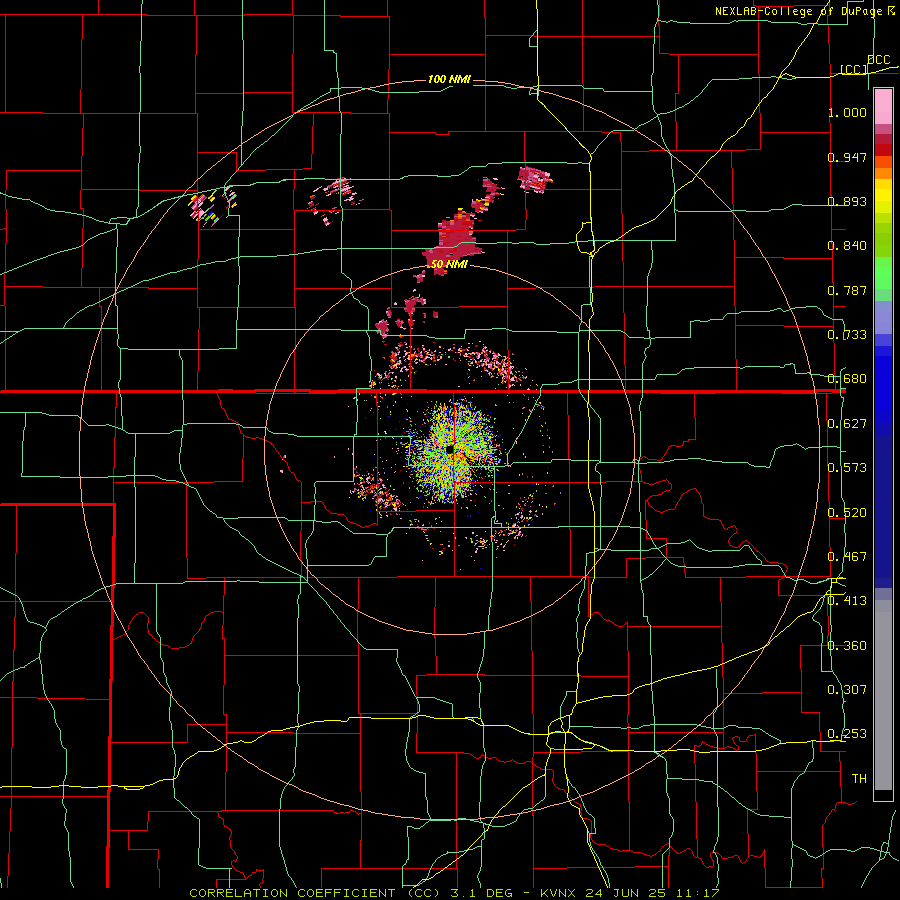Select the 0.307 scale value

click(x=847, y=690)
